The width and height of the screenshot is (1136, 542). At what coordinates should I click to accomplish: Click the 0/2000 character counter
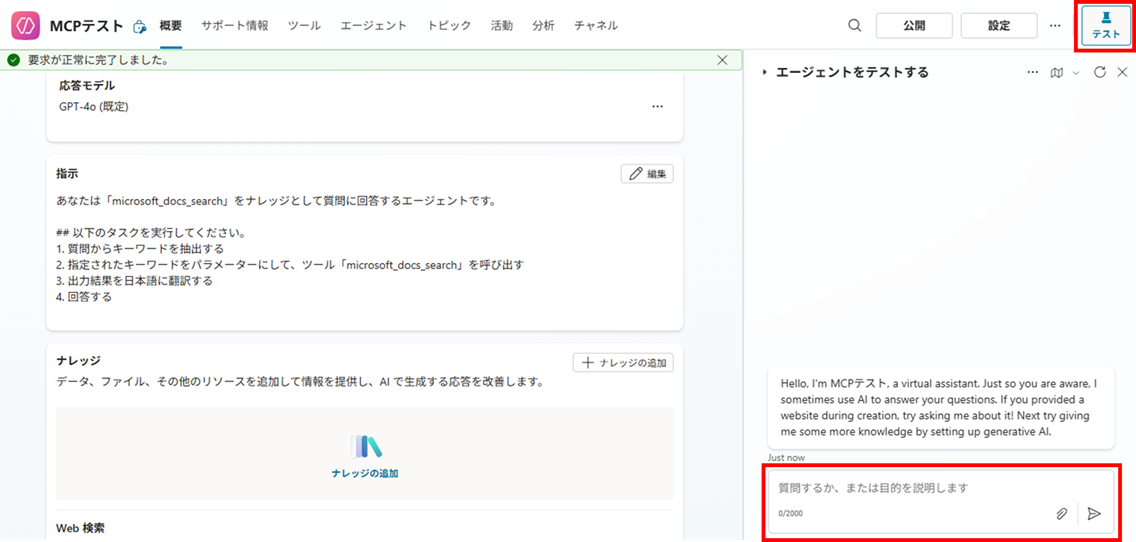click(x=790, y=513)
